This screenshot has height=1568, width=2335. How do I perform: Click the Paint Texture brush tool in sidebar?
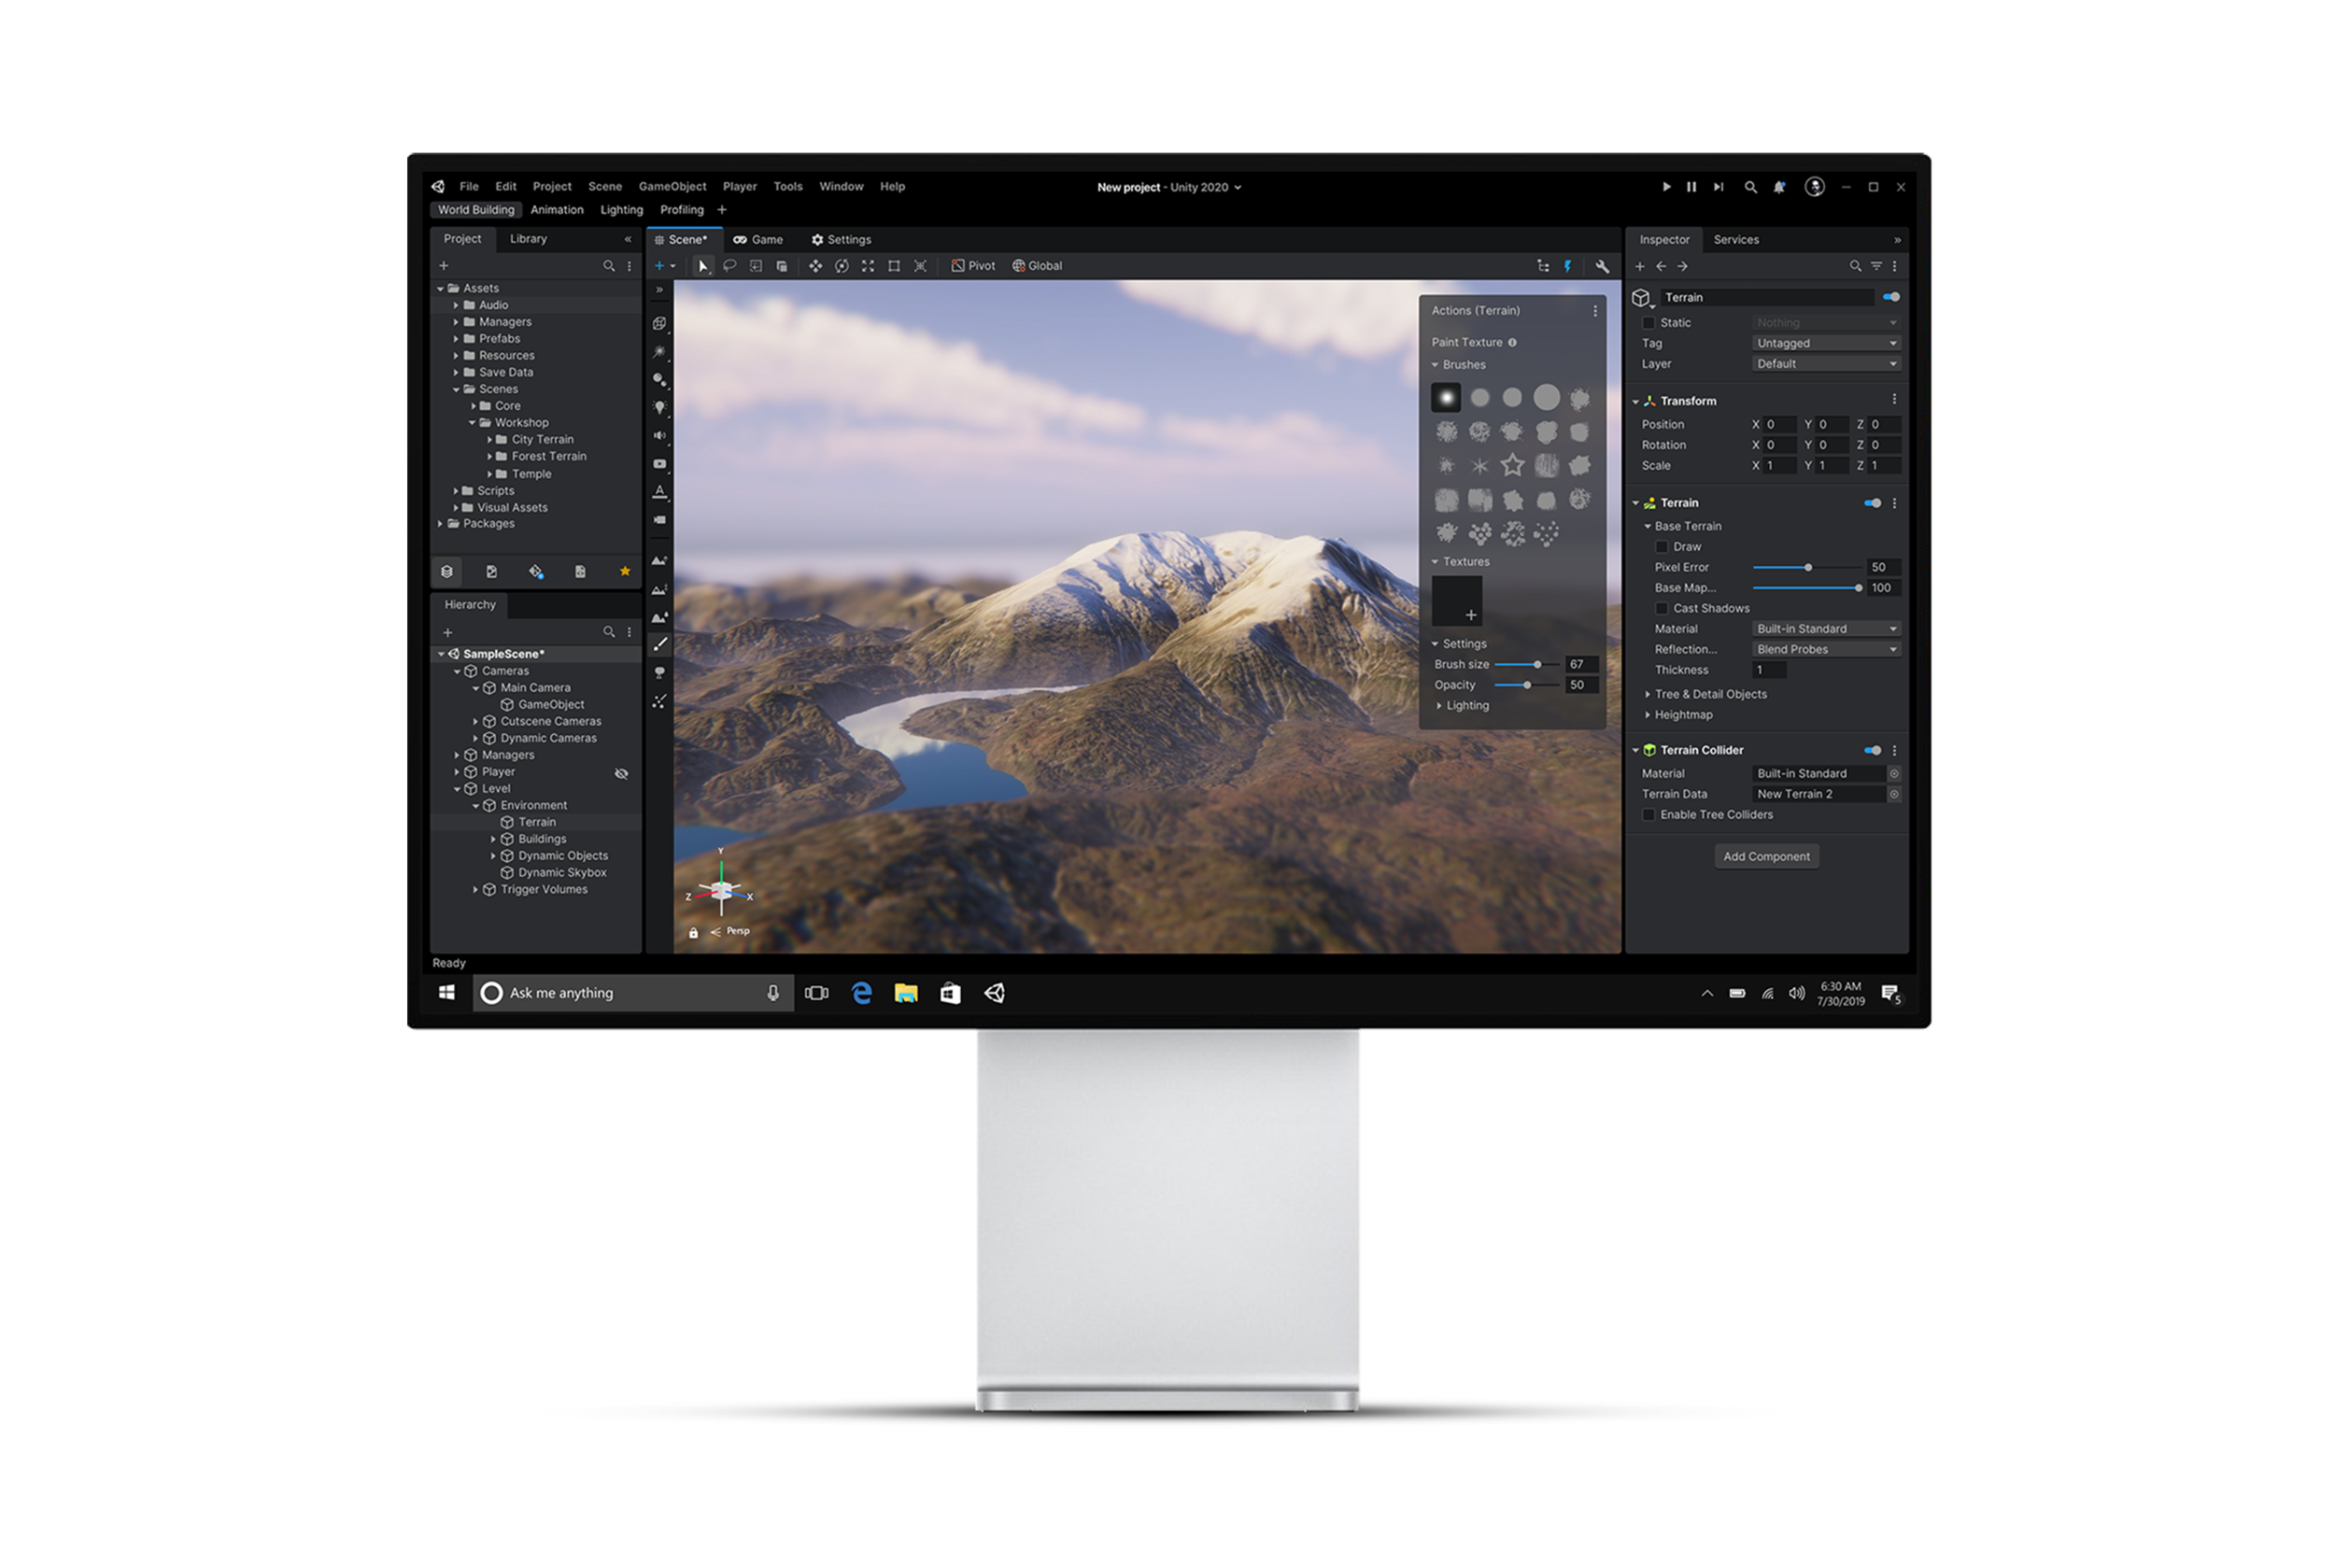[x=660, y=644]
